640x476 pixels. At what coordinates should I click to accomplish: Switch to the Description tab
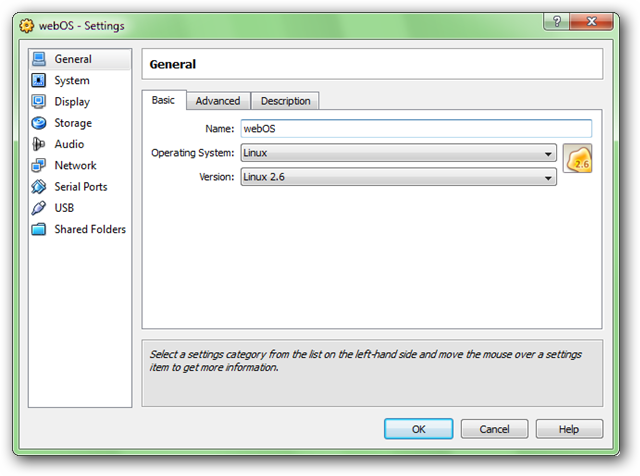click(285, 101)
